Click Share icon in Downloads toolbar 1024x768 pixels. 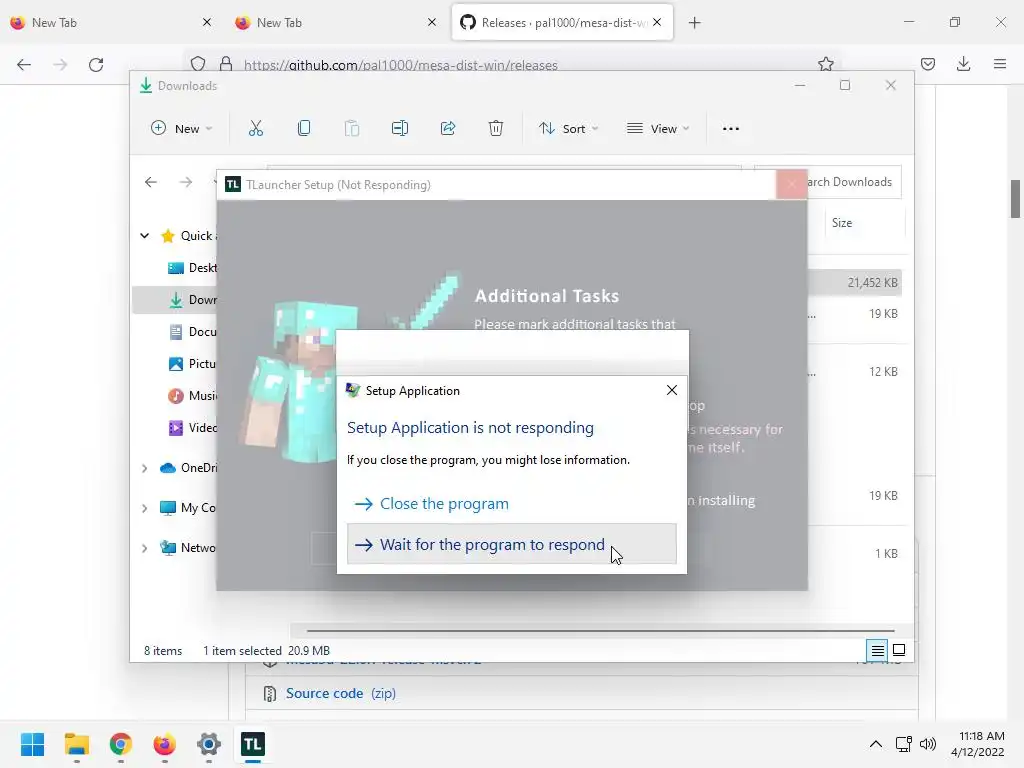tap(448, 129)
